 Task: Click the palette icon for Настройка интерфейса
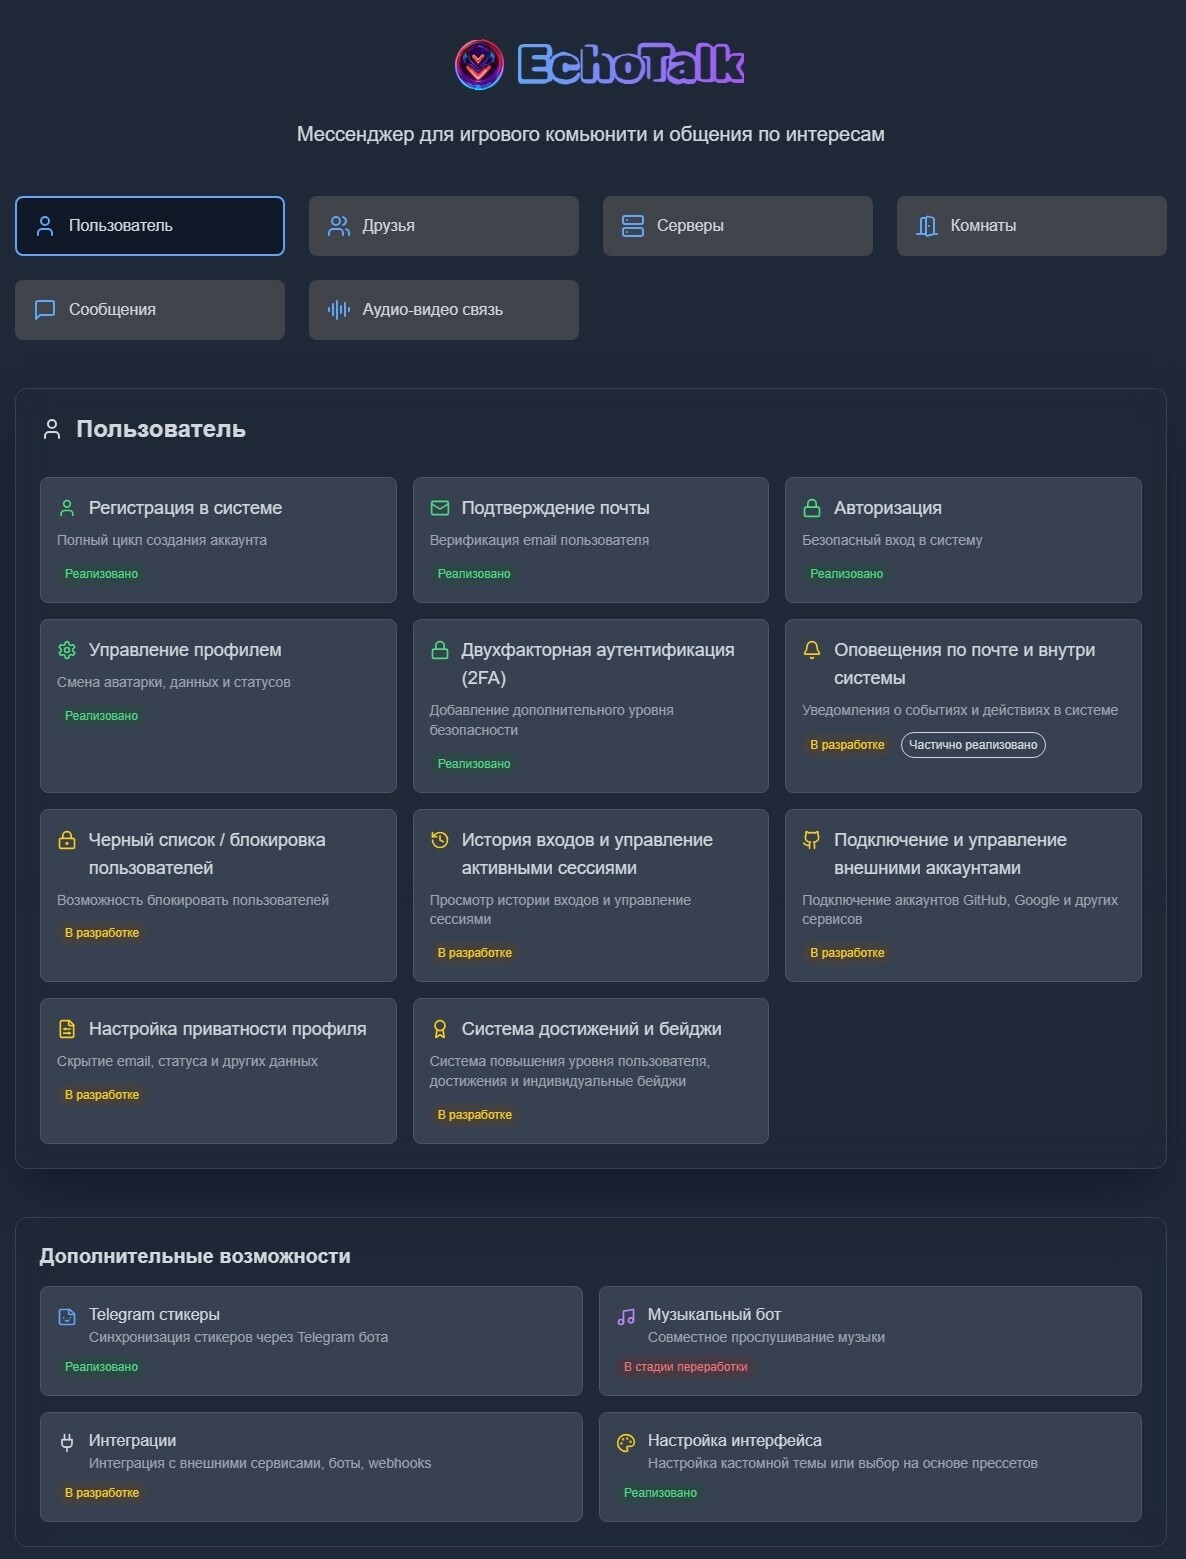coord(626,1442)
